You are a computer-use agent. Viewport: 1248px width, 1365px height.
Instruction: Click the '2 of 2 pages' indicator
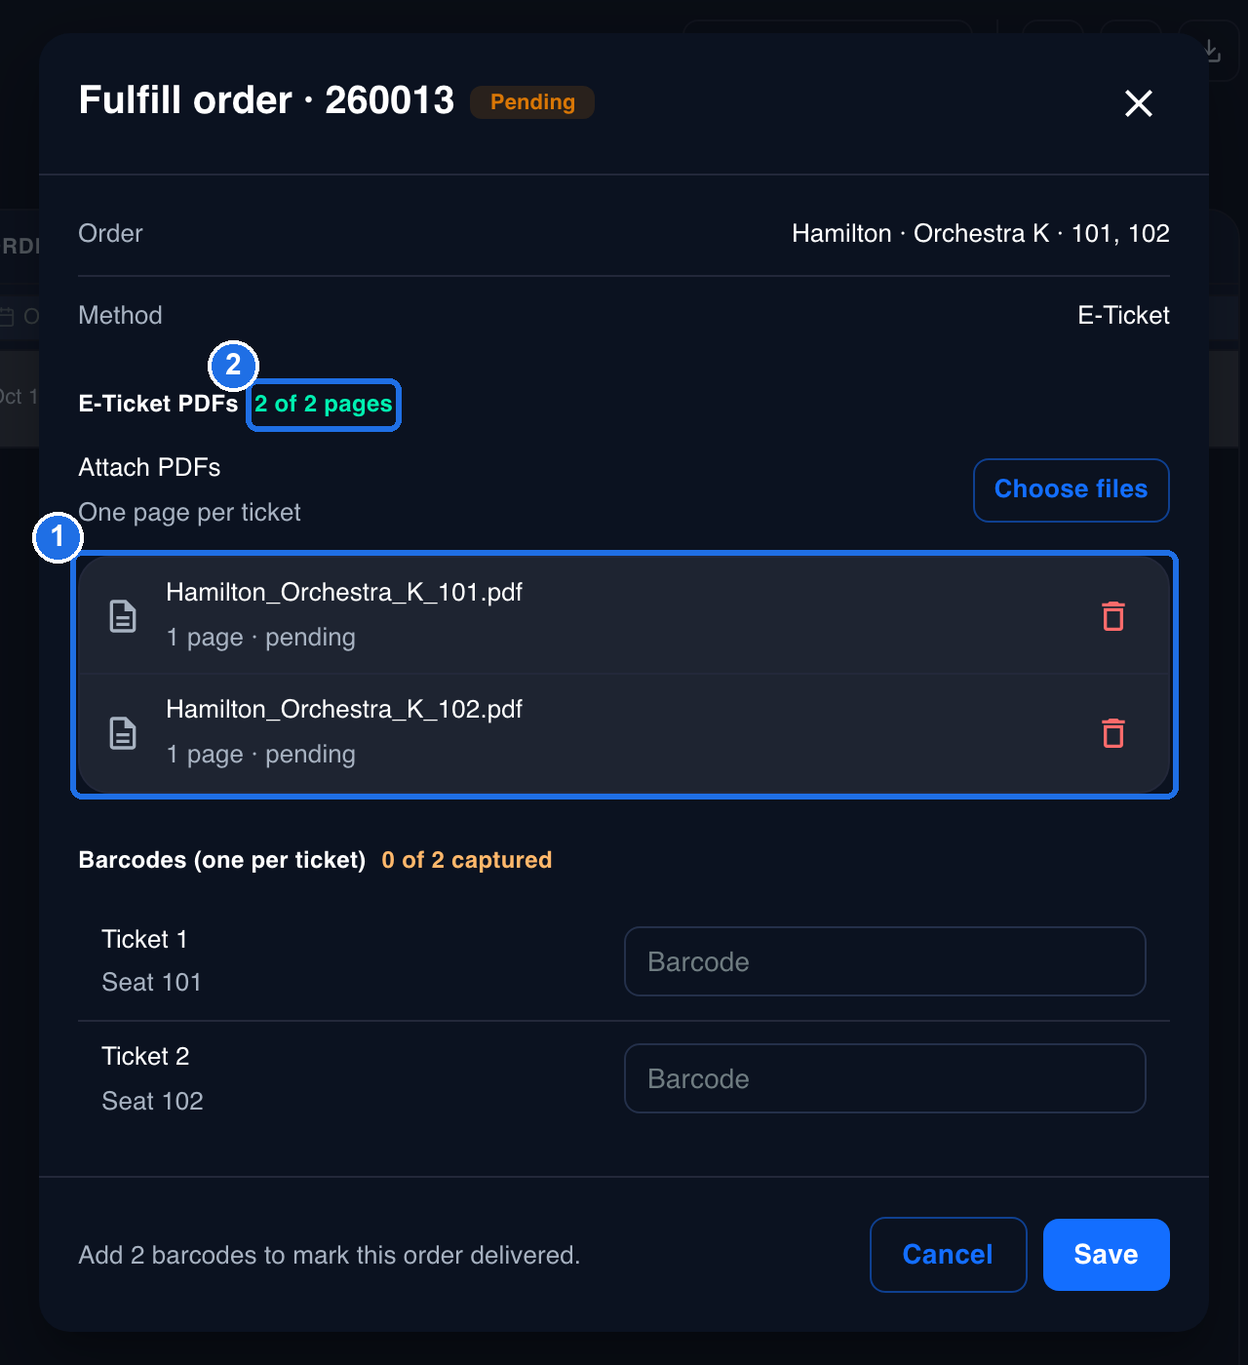point(323,404)
